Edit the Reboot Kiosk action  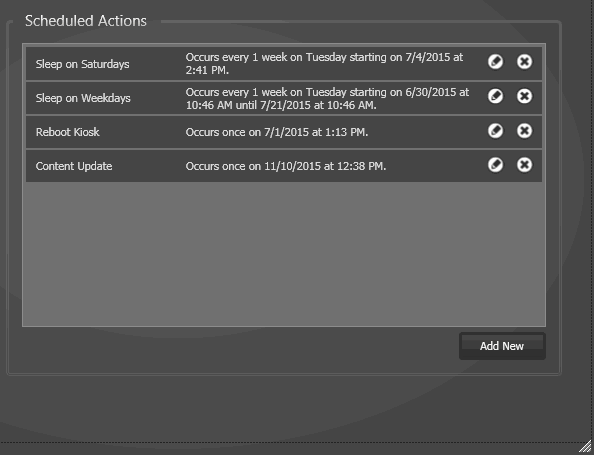pos(496,131)
